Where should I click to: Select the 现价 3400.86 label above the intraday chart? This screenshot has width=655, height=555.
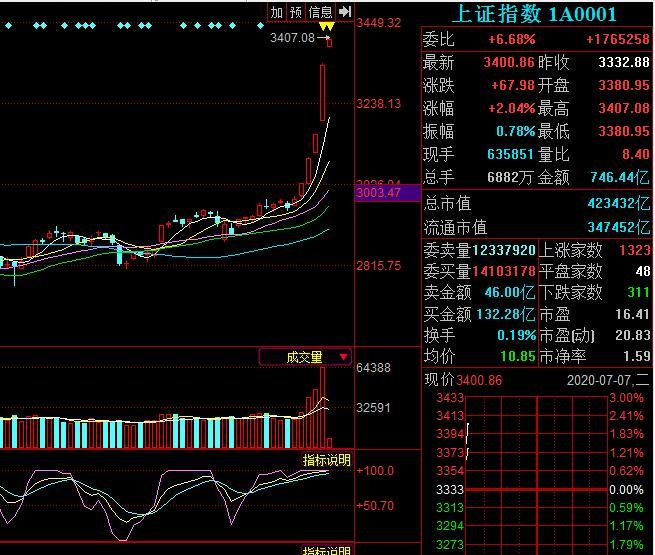click(x=463, y=380)
